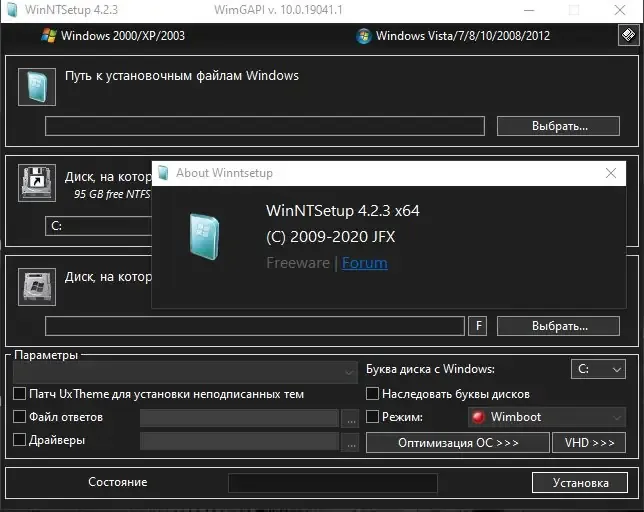
Task: Close the About Winntsetup dialog
Action: click(x=611, y=173)
